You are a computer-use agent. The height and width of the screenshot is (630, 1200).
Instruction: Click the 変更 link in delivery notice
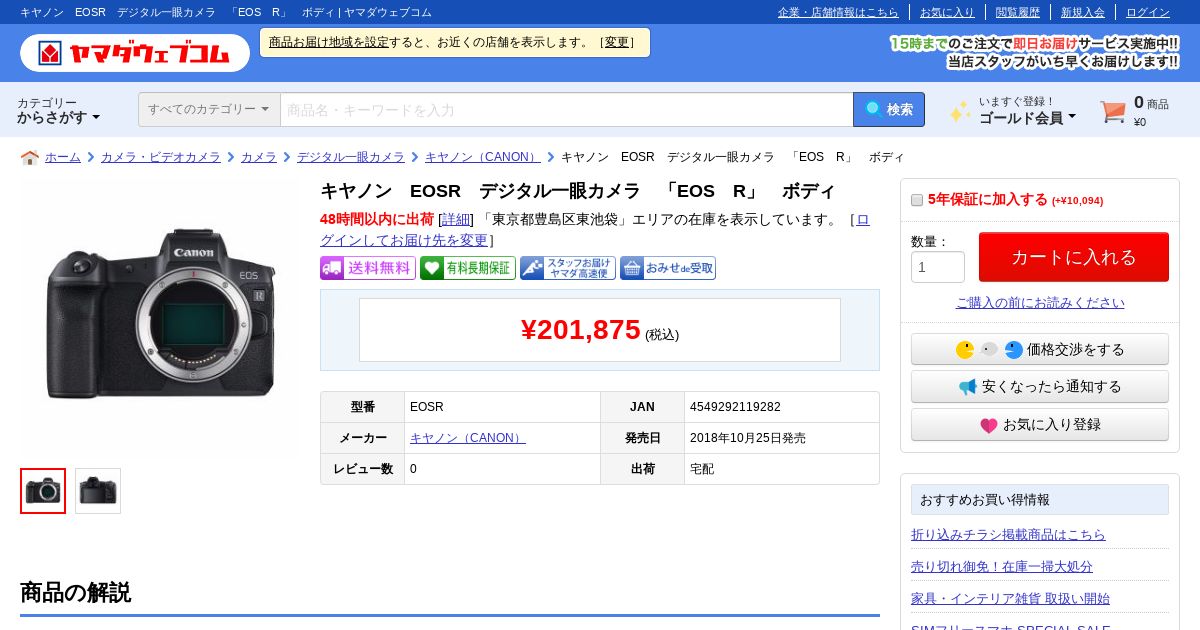[617, 42]
